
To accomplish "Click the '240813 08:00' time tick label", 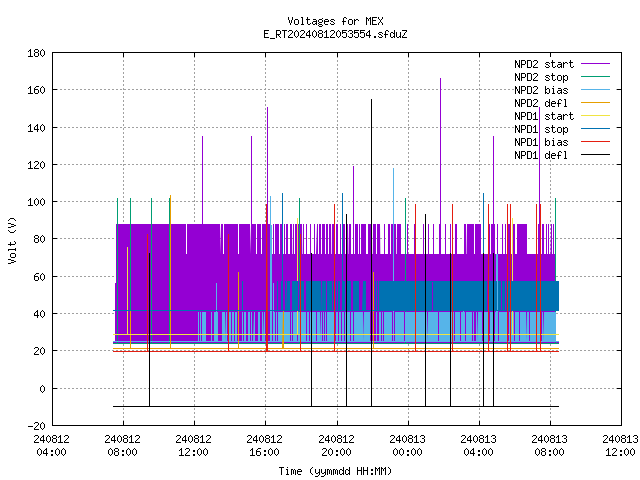I will [x=549, y=446].
